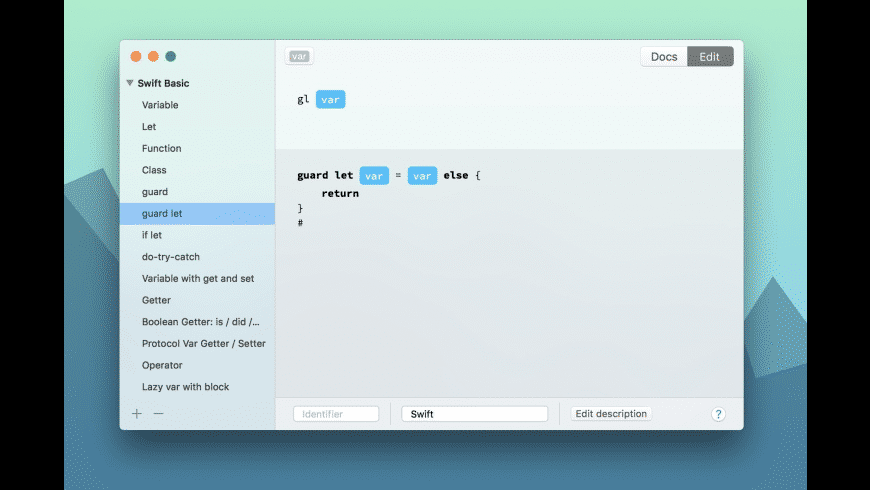
Task: Select the Let snippet
Action: pos(198,127)
